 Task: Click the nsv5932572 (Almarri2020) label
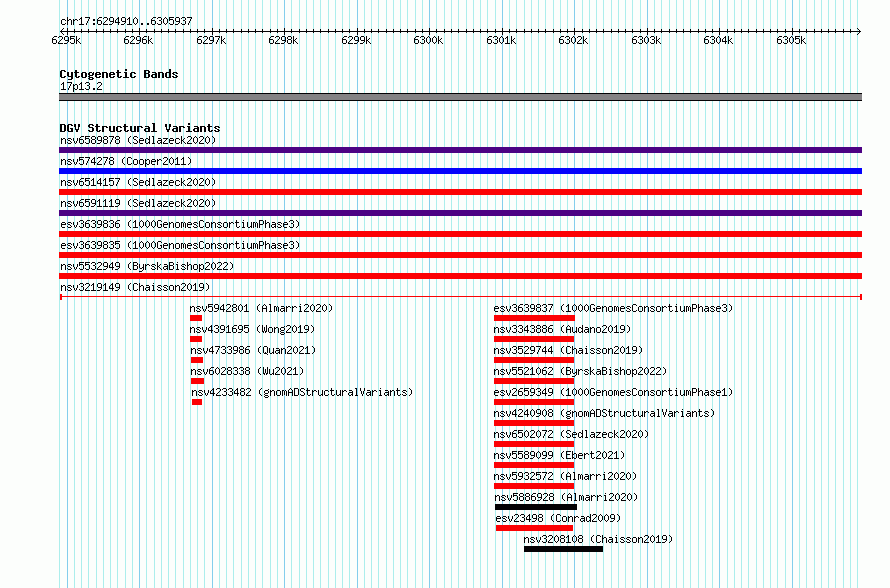point(565,476)
